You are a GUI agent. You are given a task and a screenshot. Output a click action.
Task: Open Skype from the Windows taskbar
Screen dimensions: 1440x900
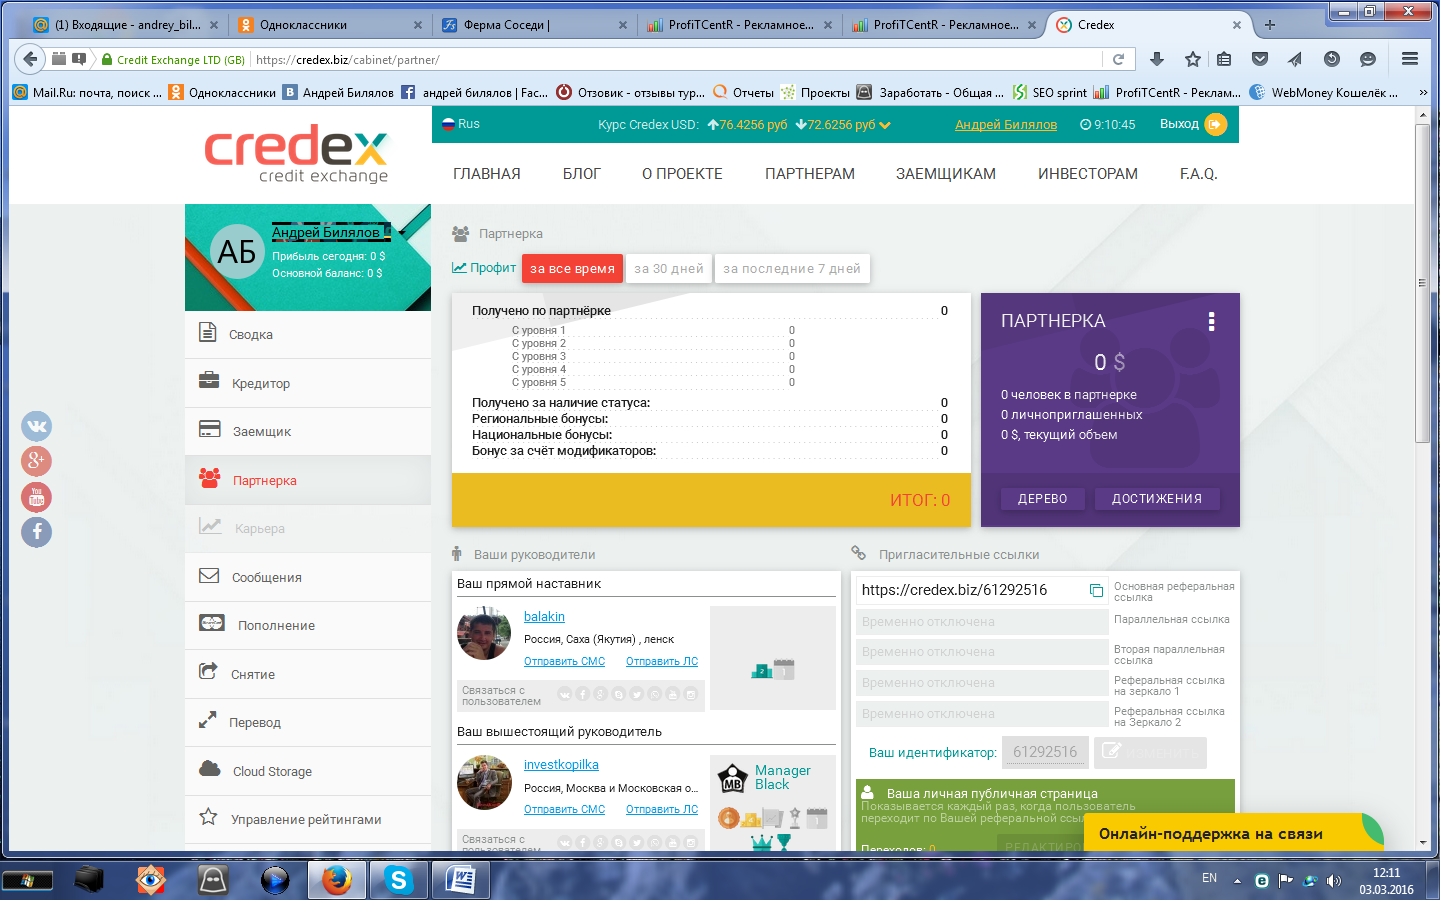(398, 880)
